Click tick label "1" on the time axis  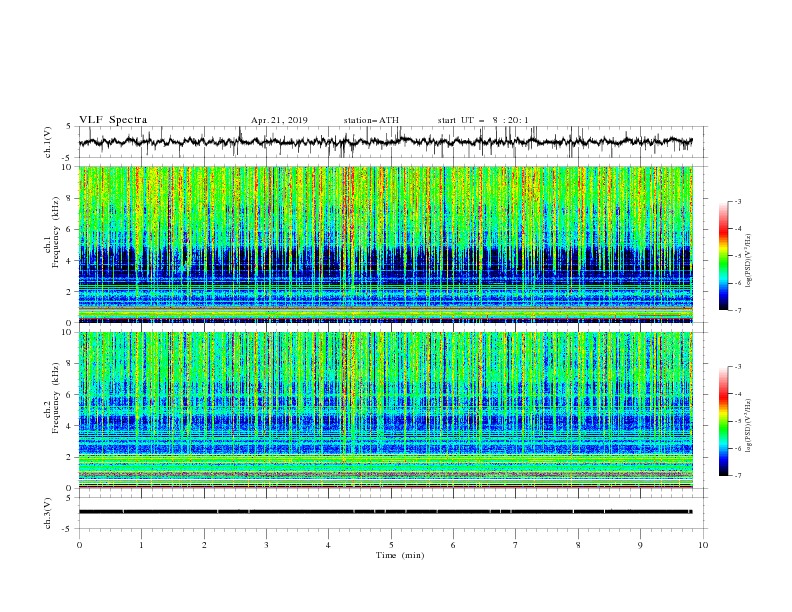(x=141, y=545)
